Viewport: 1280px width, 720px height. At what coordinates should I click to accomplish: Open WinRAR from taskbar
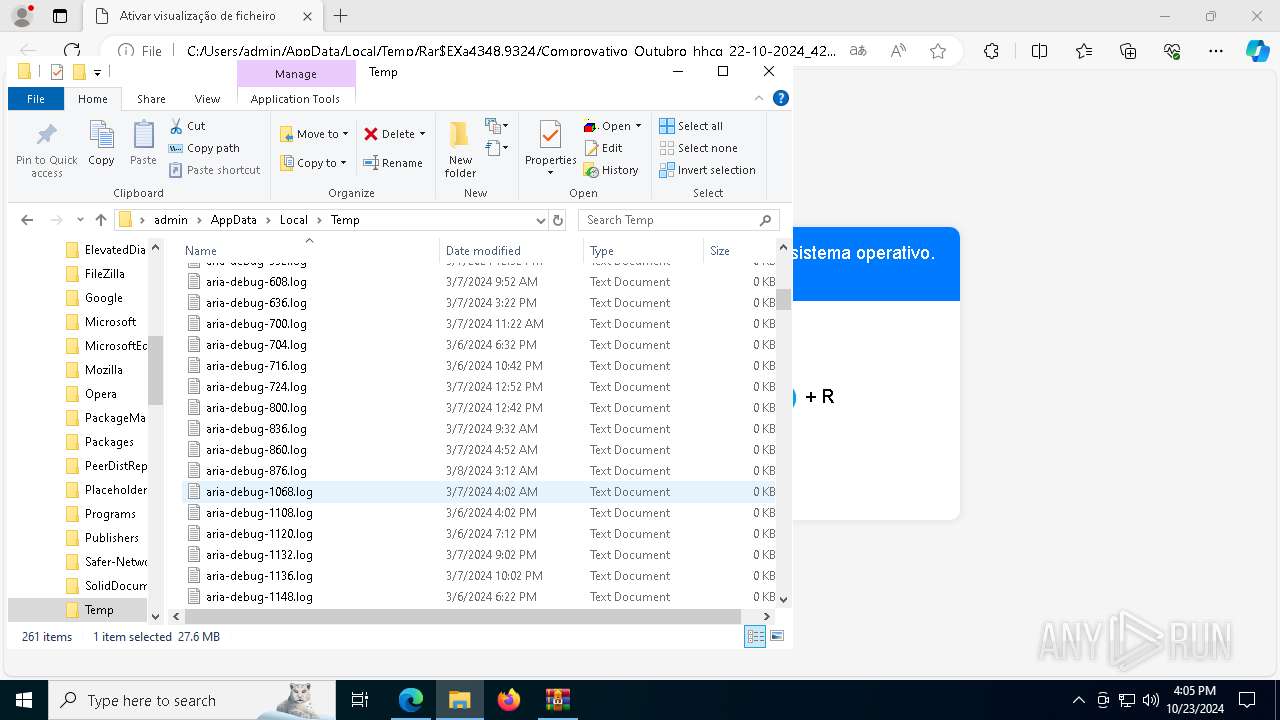[x=557, y=700]
